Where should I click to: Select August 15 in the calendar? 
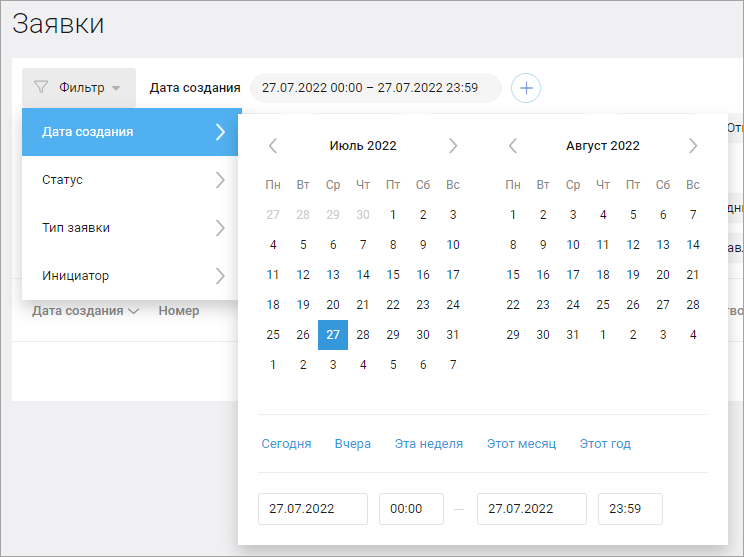click(513, 275)
